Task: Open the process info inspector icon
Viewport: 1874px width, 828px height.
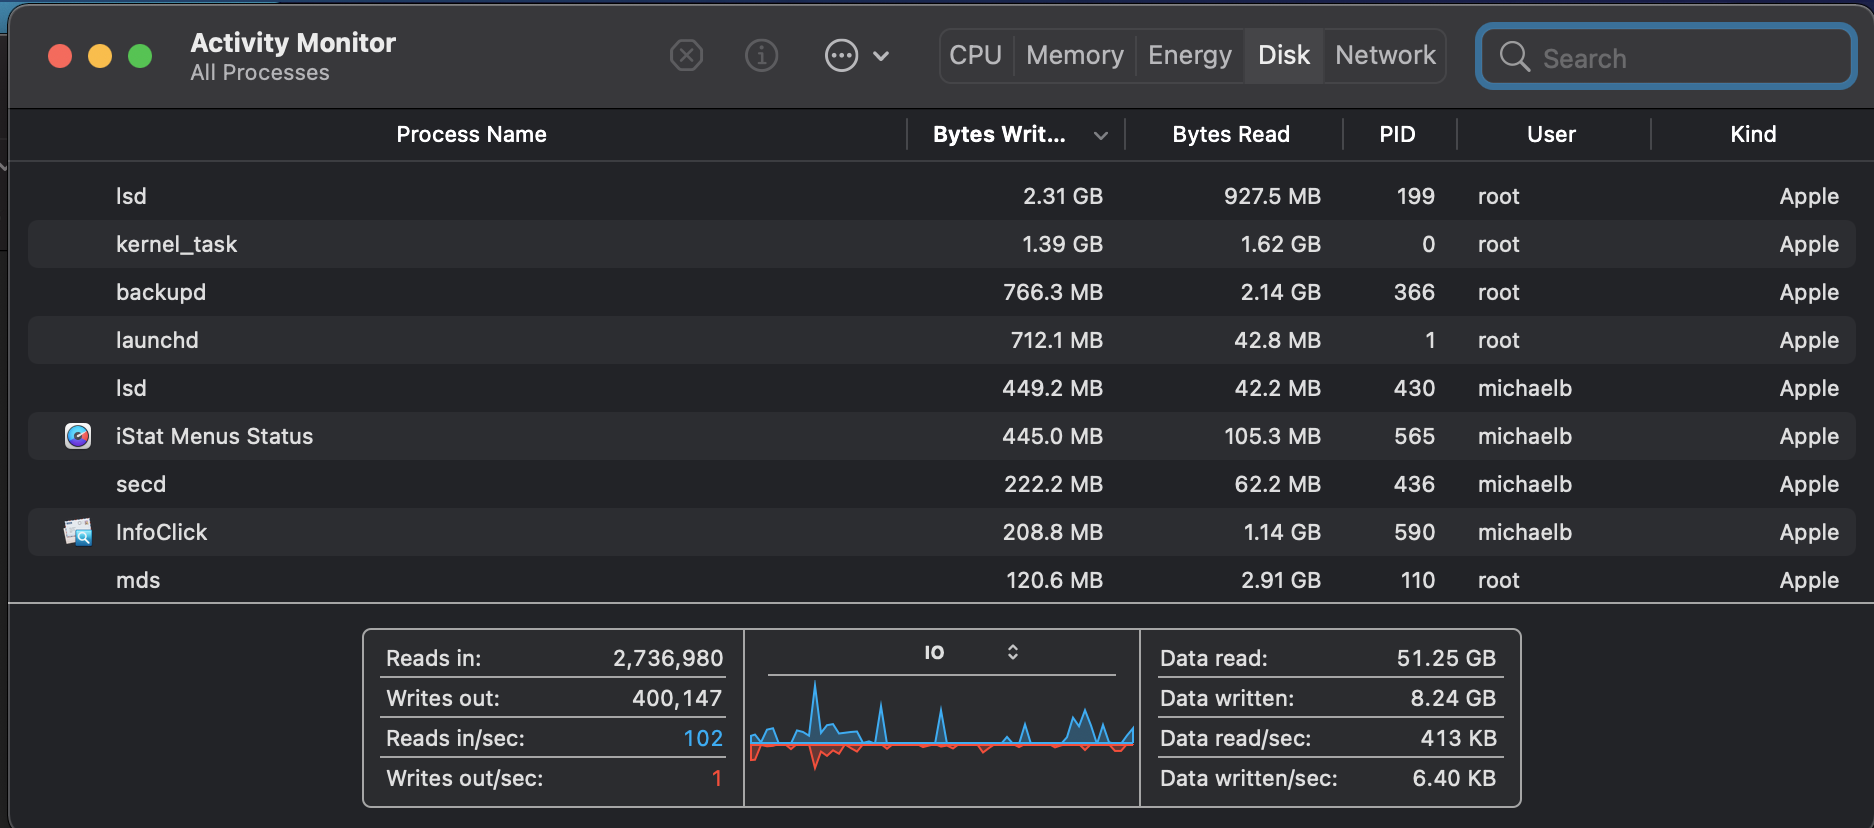Action: [x=762, y=55]
